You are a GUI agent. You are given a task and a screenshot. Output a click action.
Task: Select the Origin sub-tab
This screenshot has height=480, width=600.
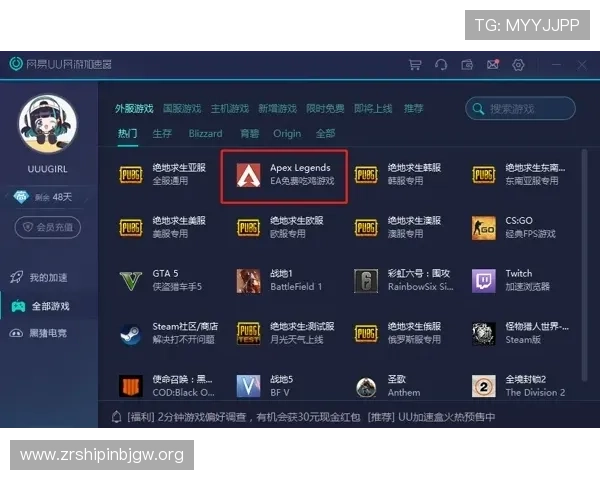click(287, 134)
